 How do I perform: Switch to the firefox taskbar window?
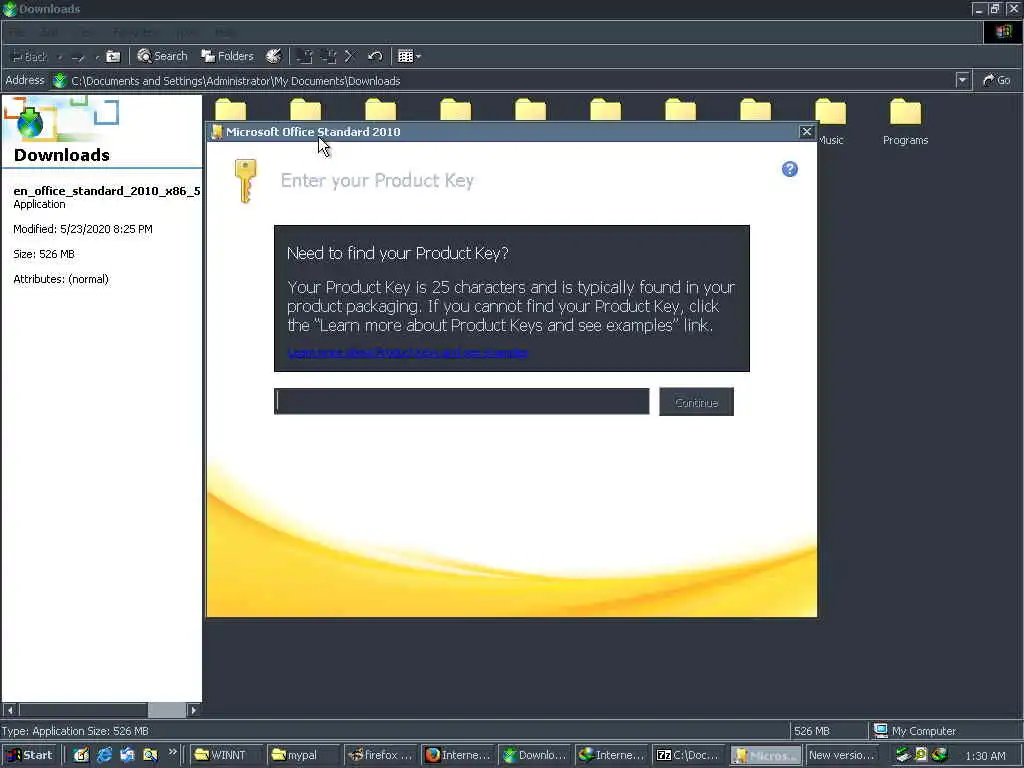pos(380,755)
